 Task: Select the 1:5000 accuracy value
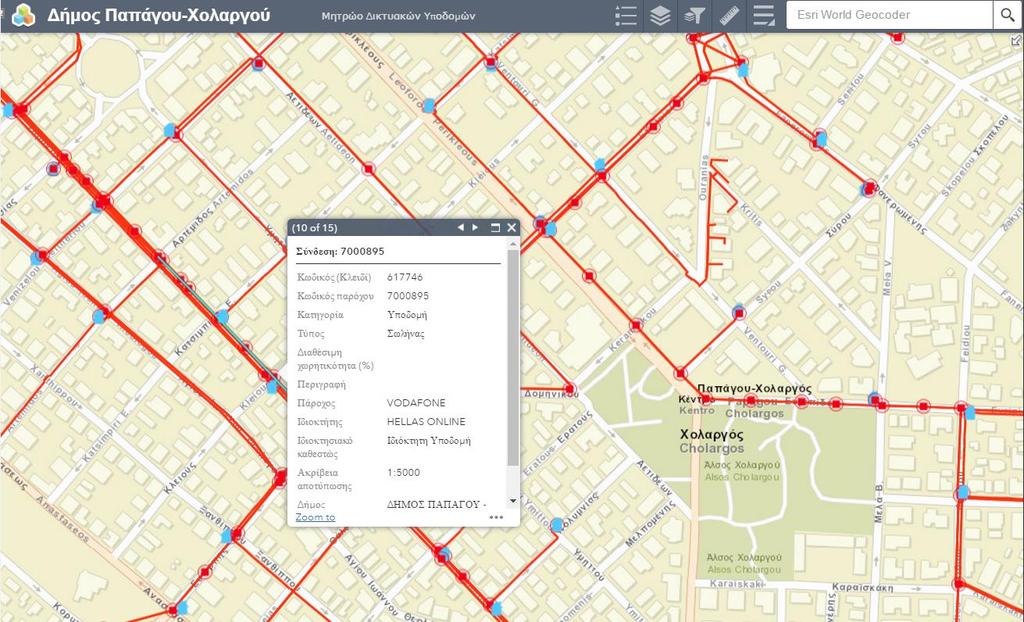[404, 472]
